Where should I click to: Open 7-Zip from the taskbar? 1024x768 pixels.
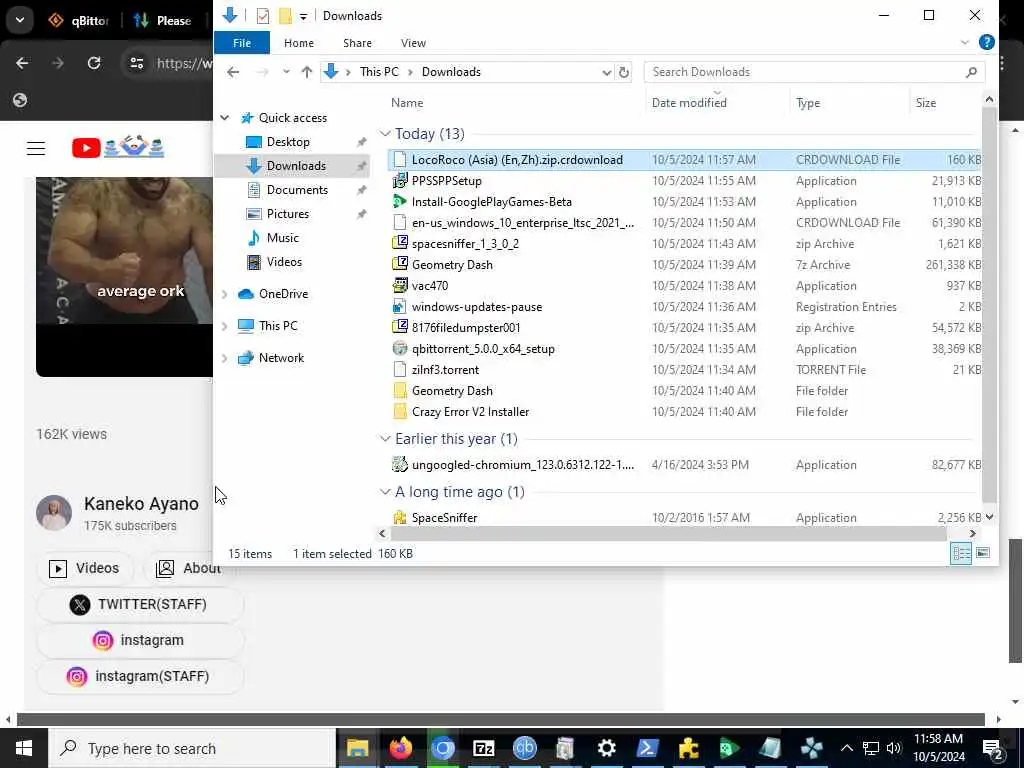pyautogui.click(x=483, y=748)
